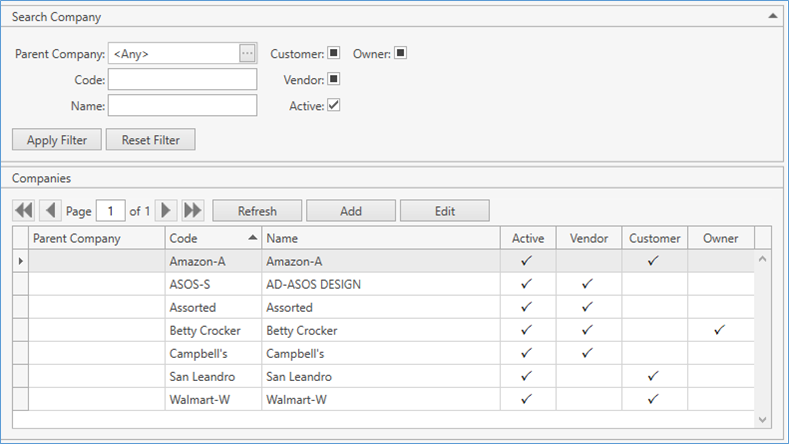Viewport: 789px width, 444px height.
Task: Click in the Code search field
Action: 182,79
